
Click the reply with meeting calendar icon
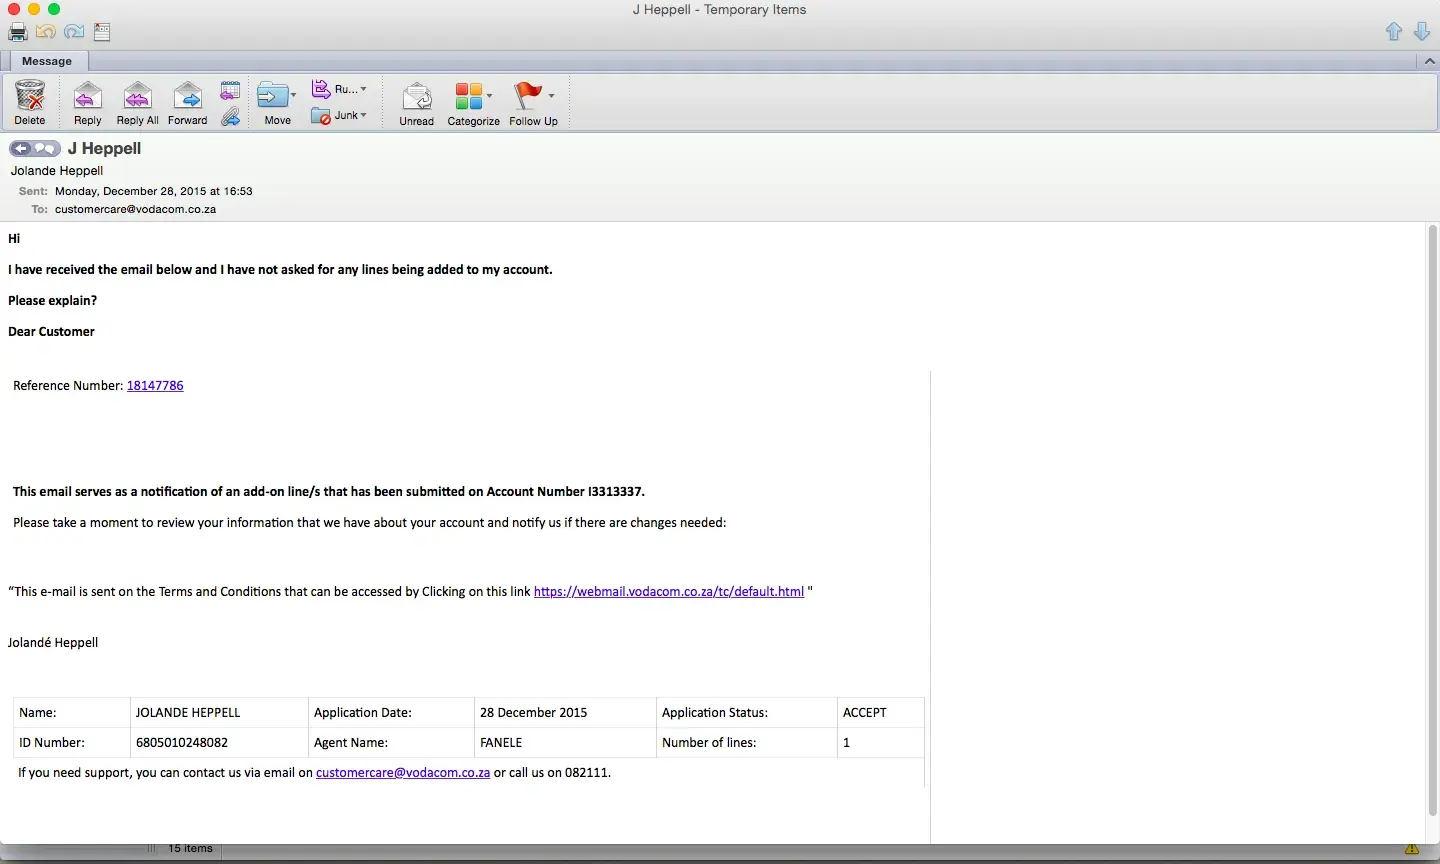(x=230, y=90)
